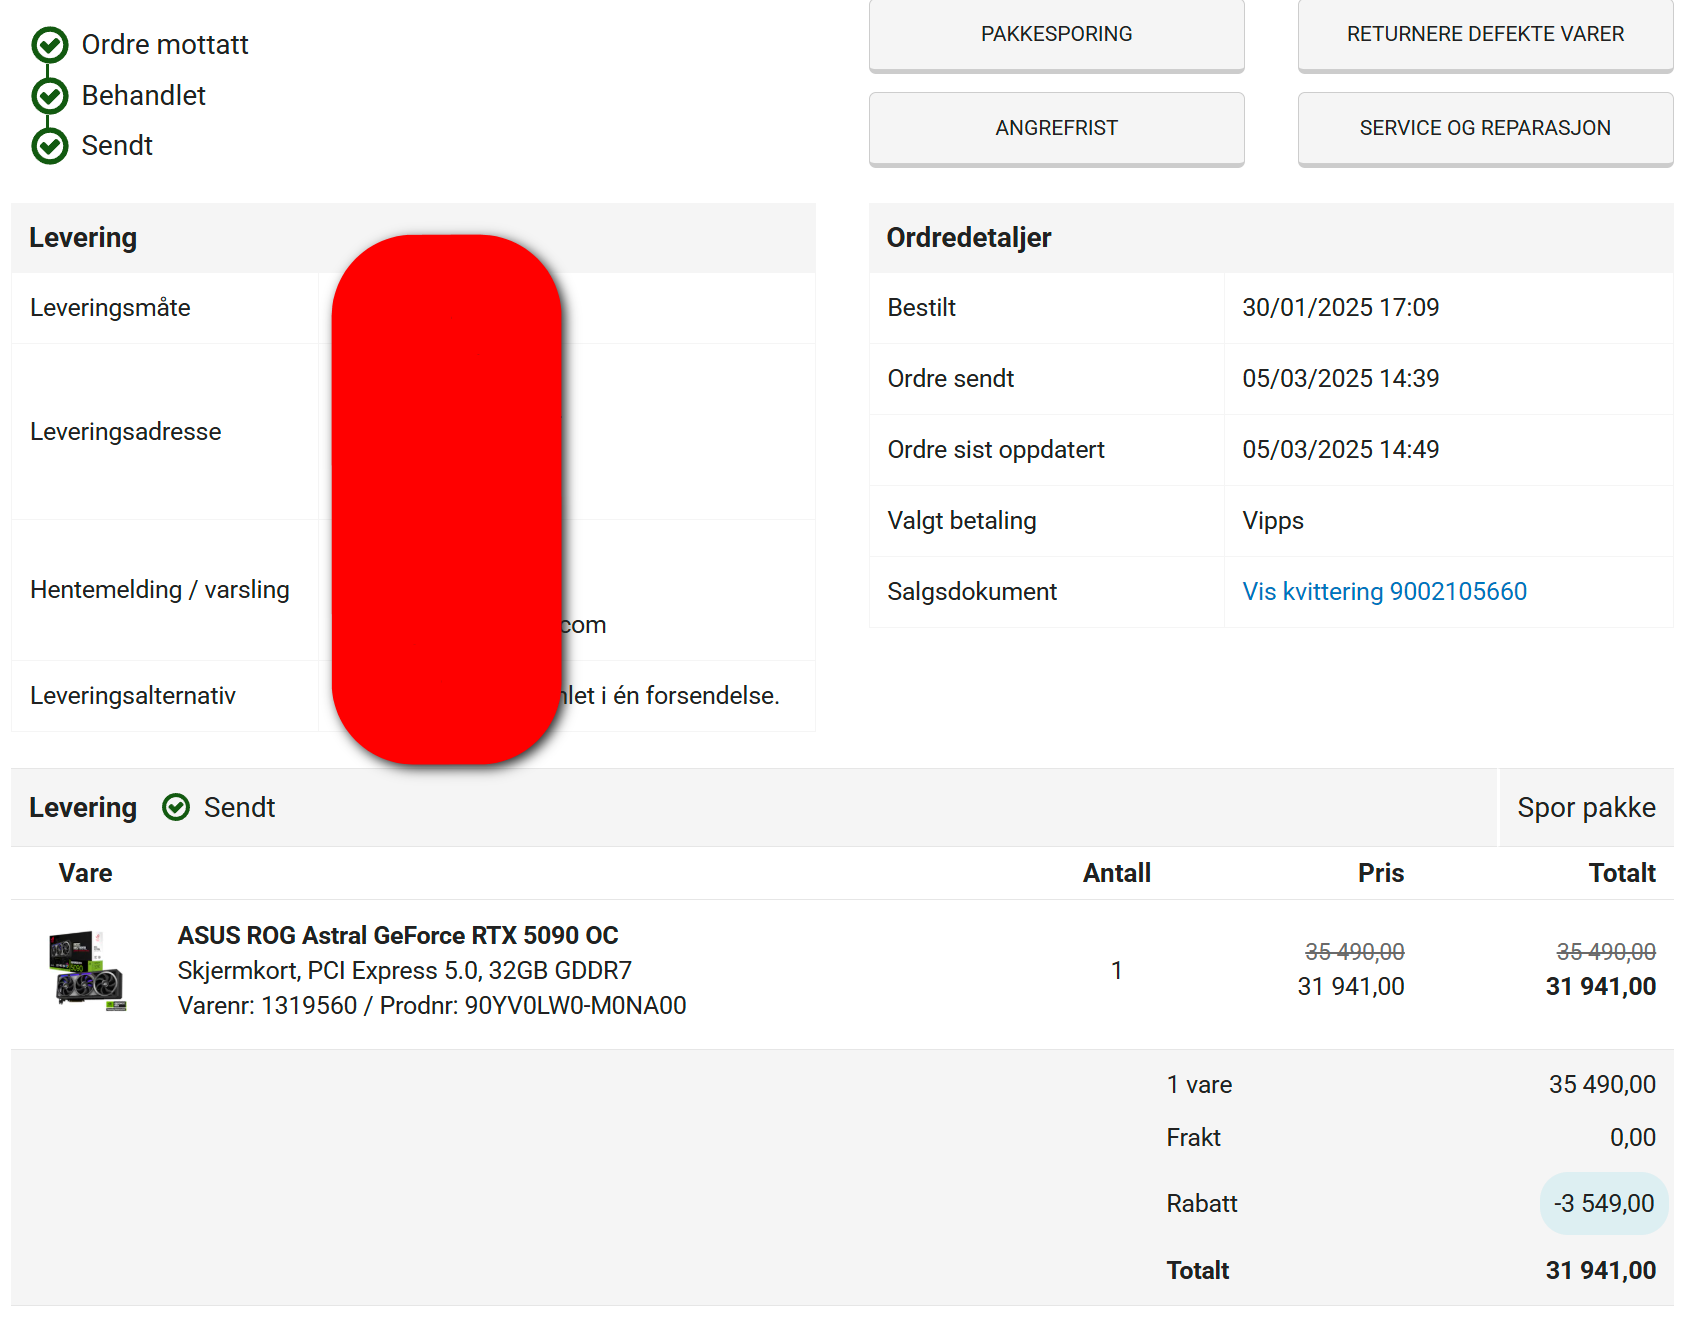The height and width of the screenshot is (1326, 1697).
Task: Select Ordre sendt time 05/03/2025 14:39
Action: (x=1340, y=379)
